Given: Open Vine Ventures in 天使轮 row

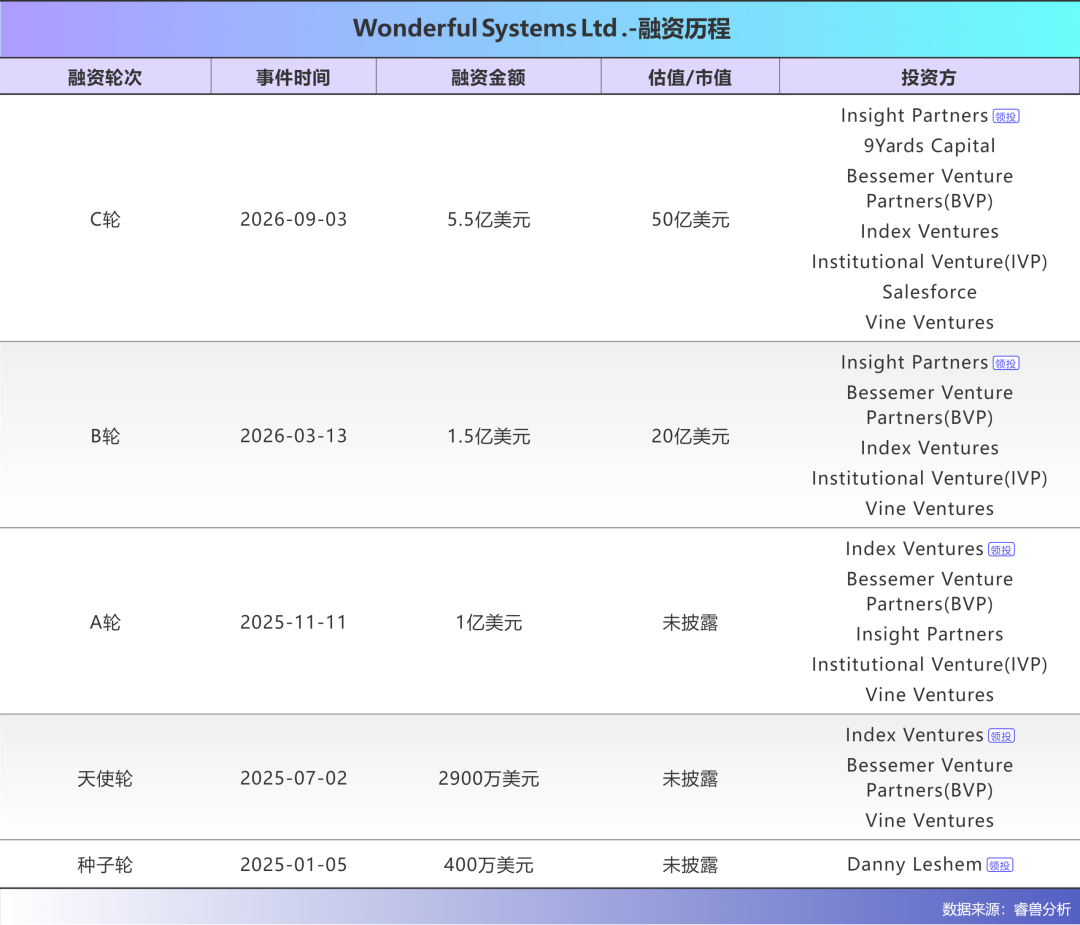Looking at the screenshot, I should click(x=929, y=821).
